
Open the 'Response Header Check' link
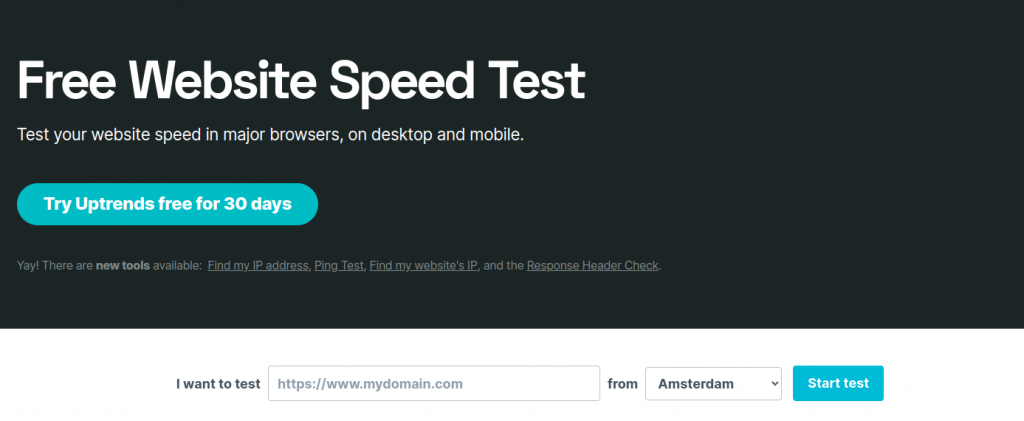tap(592, 266)
